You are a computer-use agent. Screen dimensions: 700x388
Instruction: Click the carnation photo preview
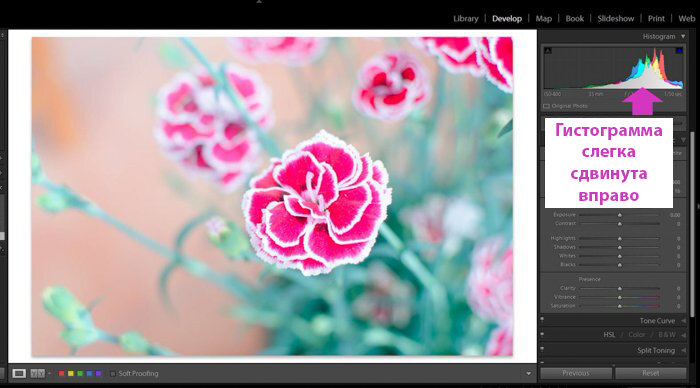pyautogui.click(x=272, y=196)
